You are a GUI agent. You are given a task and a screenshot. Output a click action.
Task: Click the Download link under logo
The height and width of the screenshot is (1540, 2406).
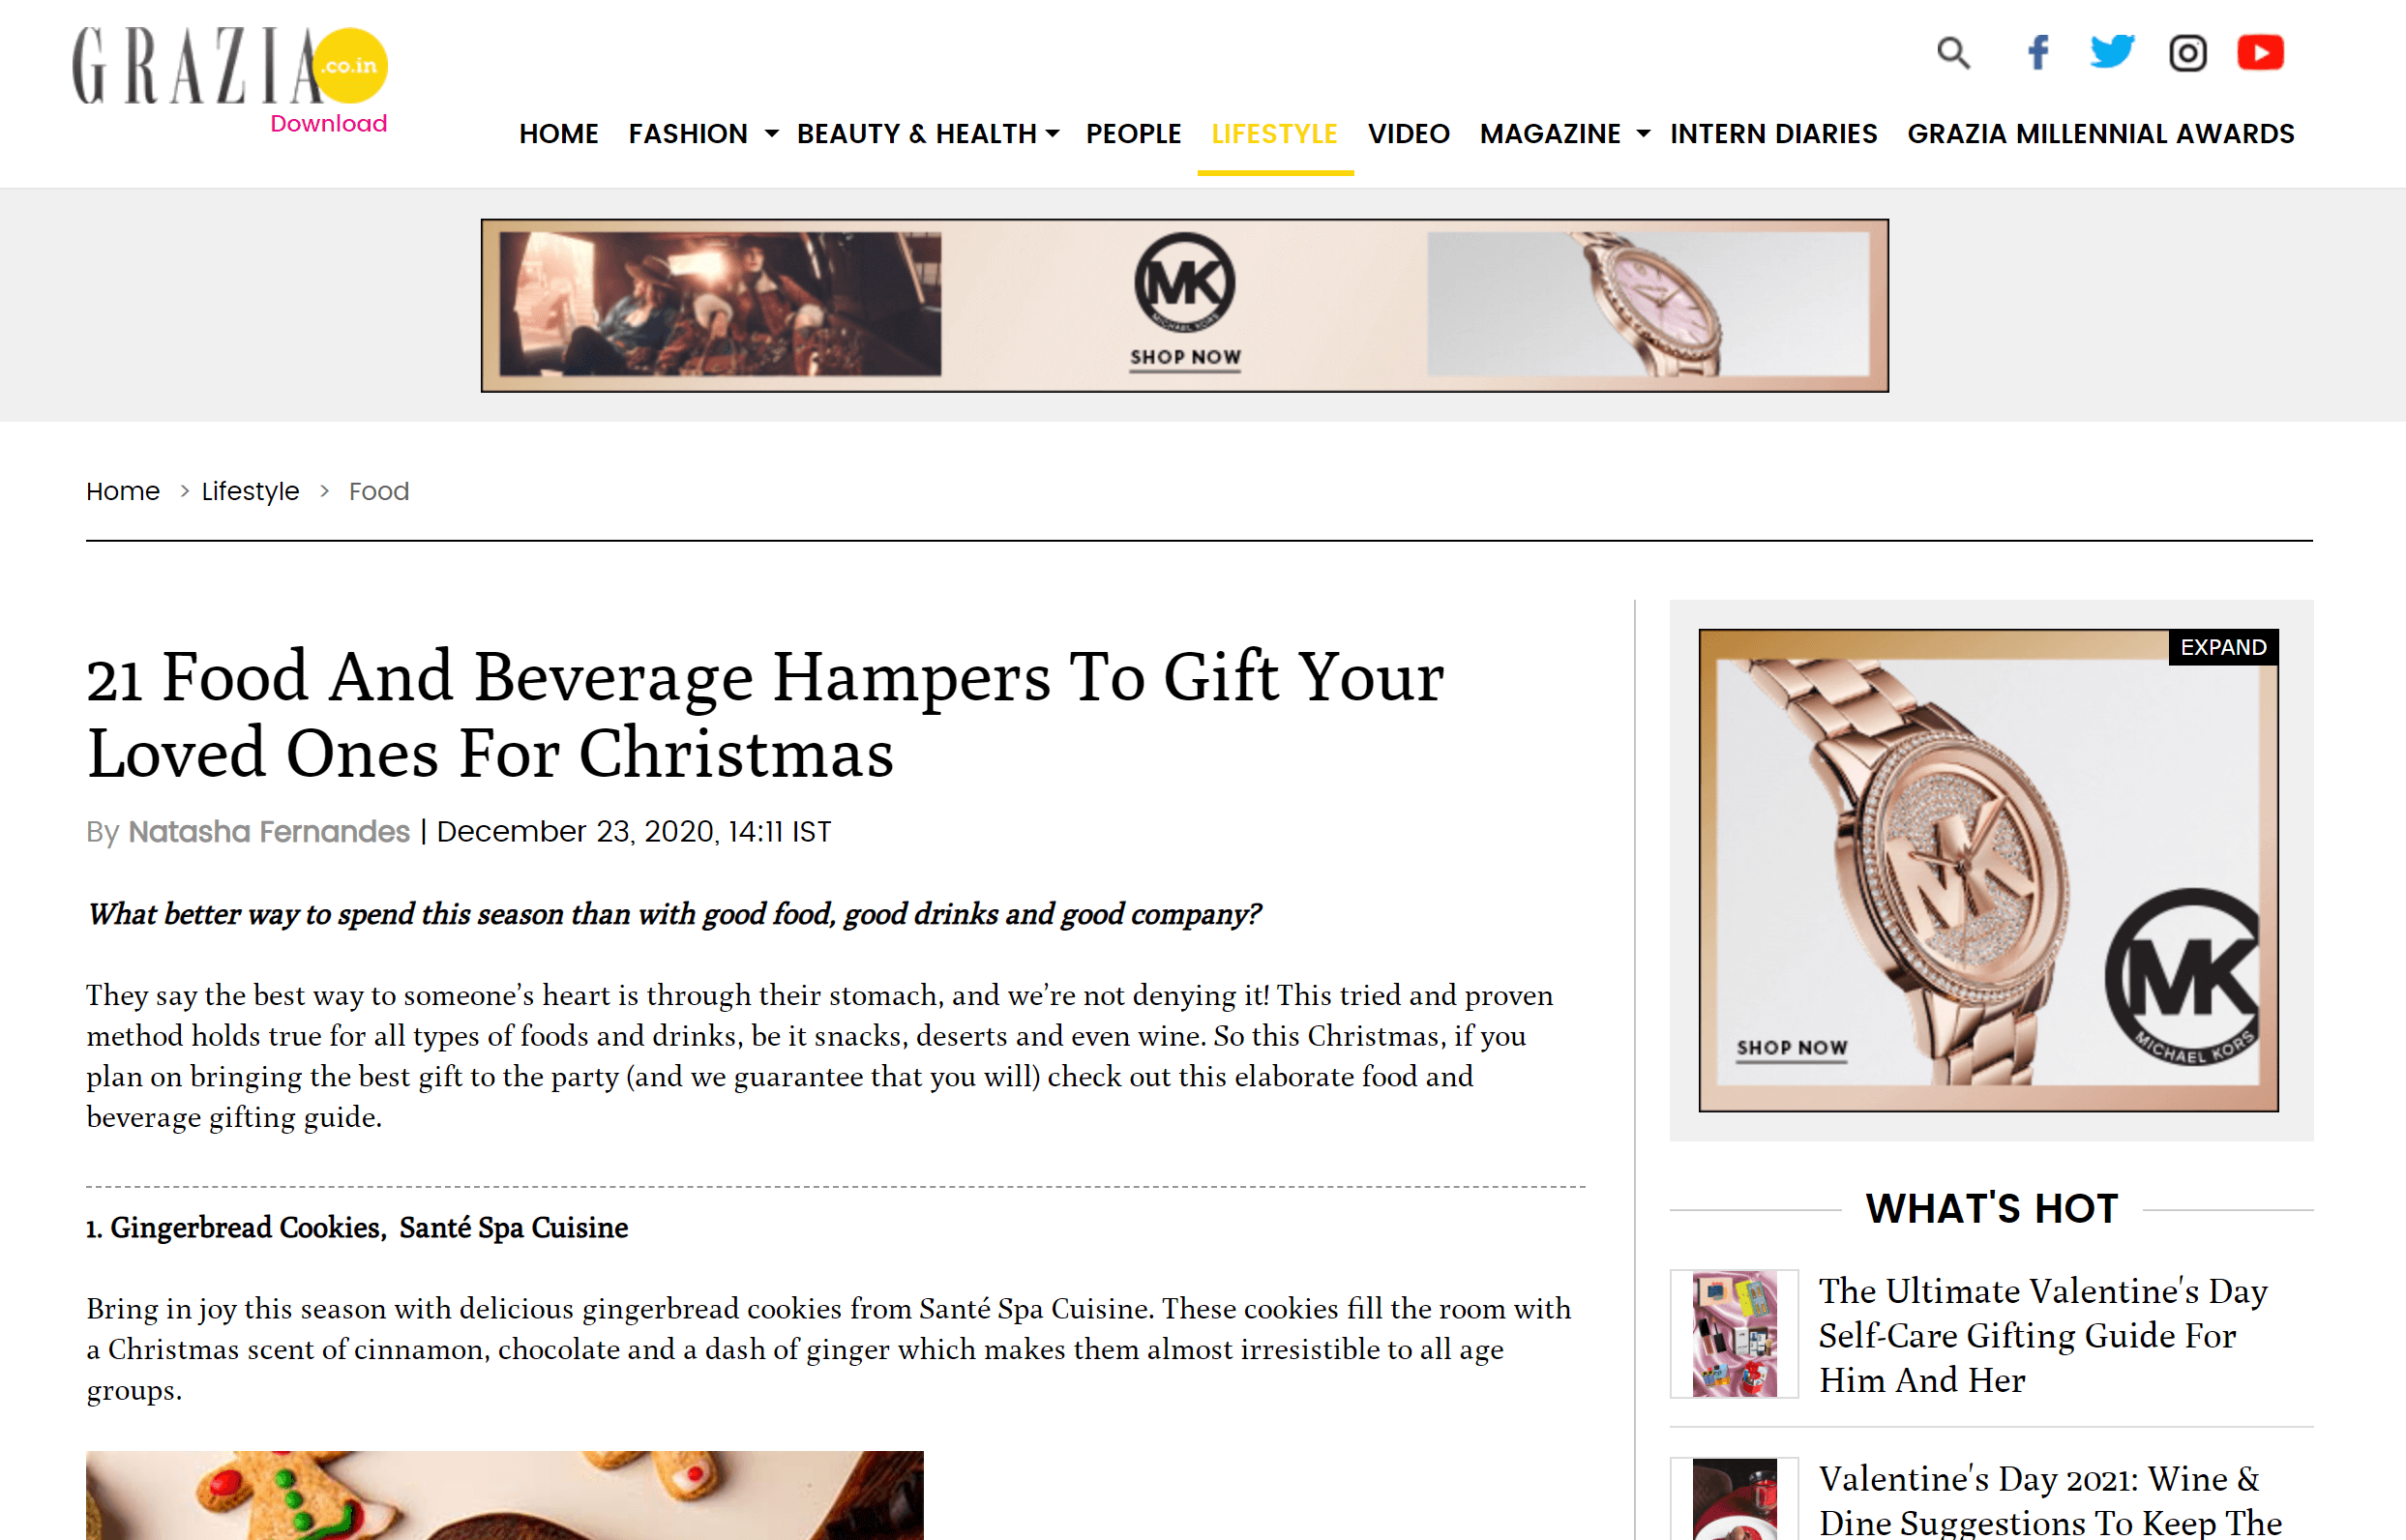[x=328, y=123]
